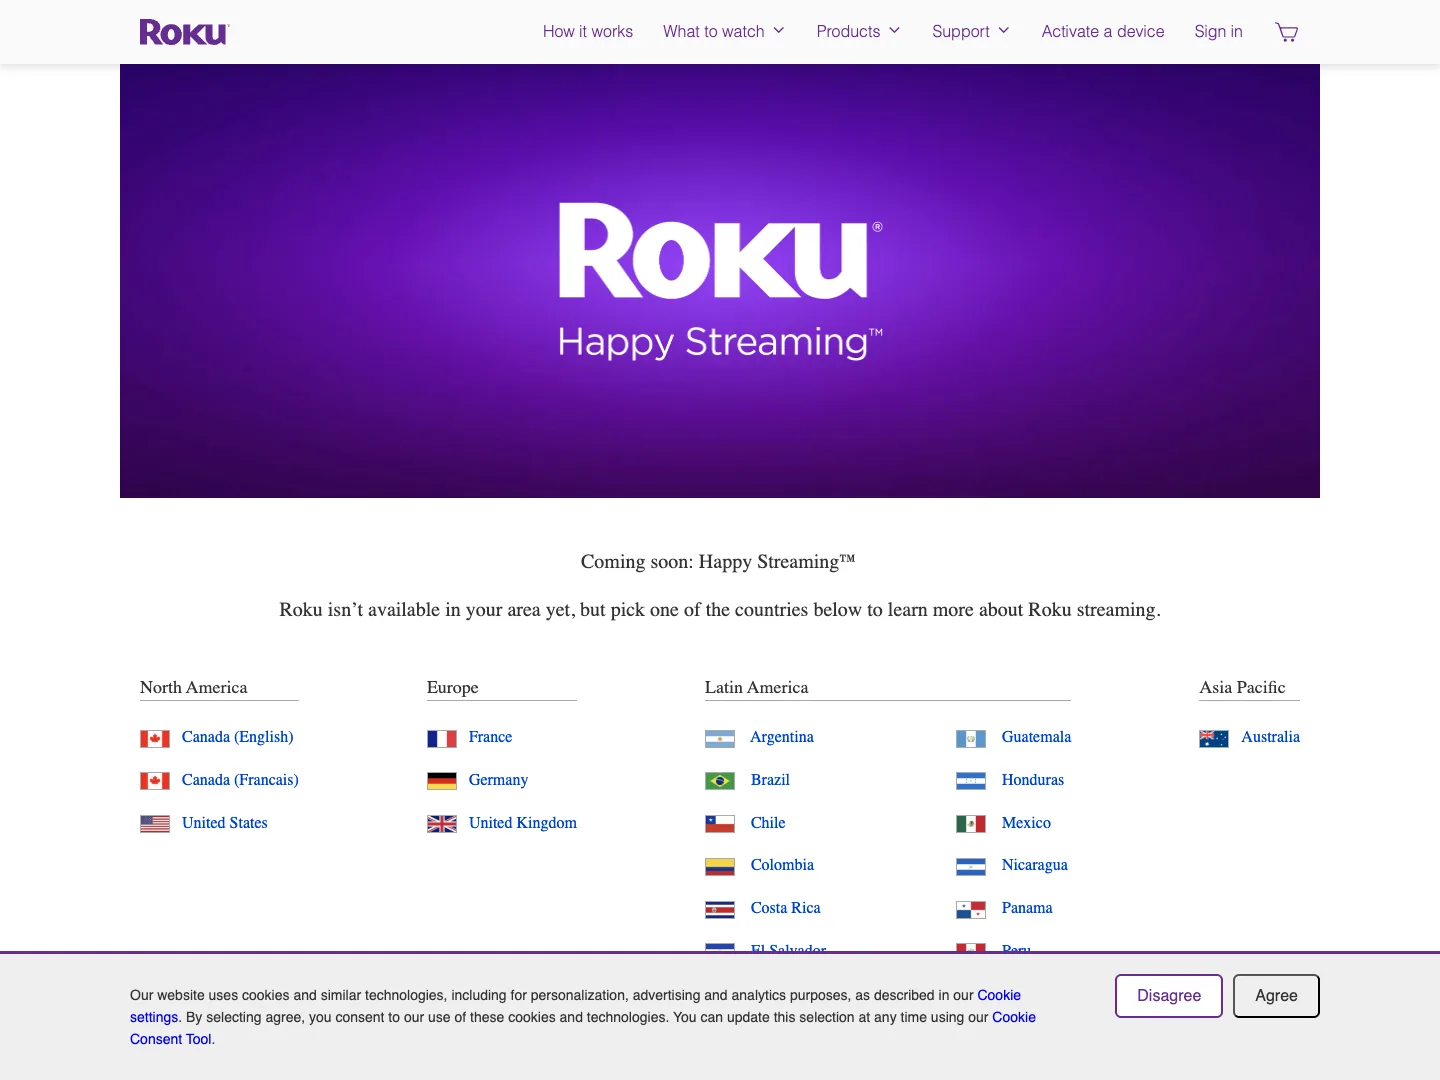Click the North America heading
1440x1080 pixels.
tap(194, 687)
